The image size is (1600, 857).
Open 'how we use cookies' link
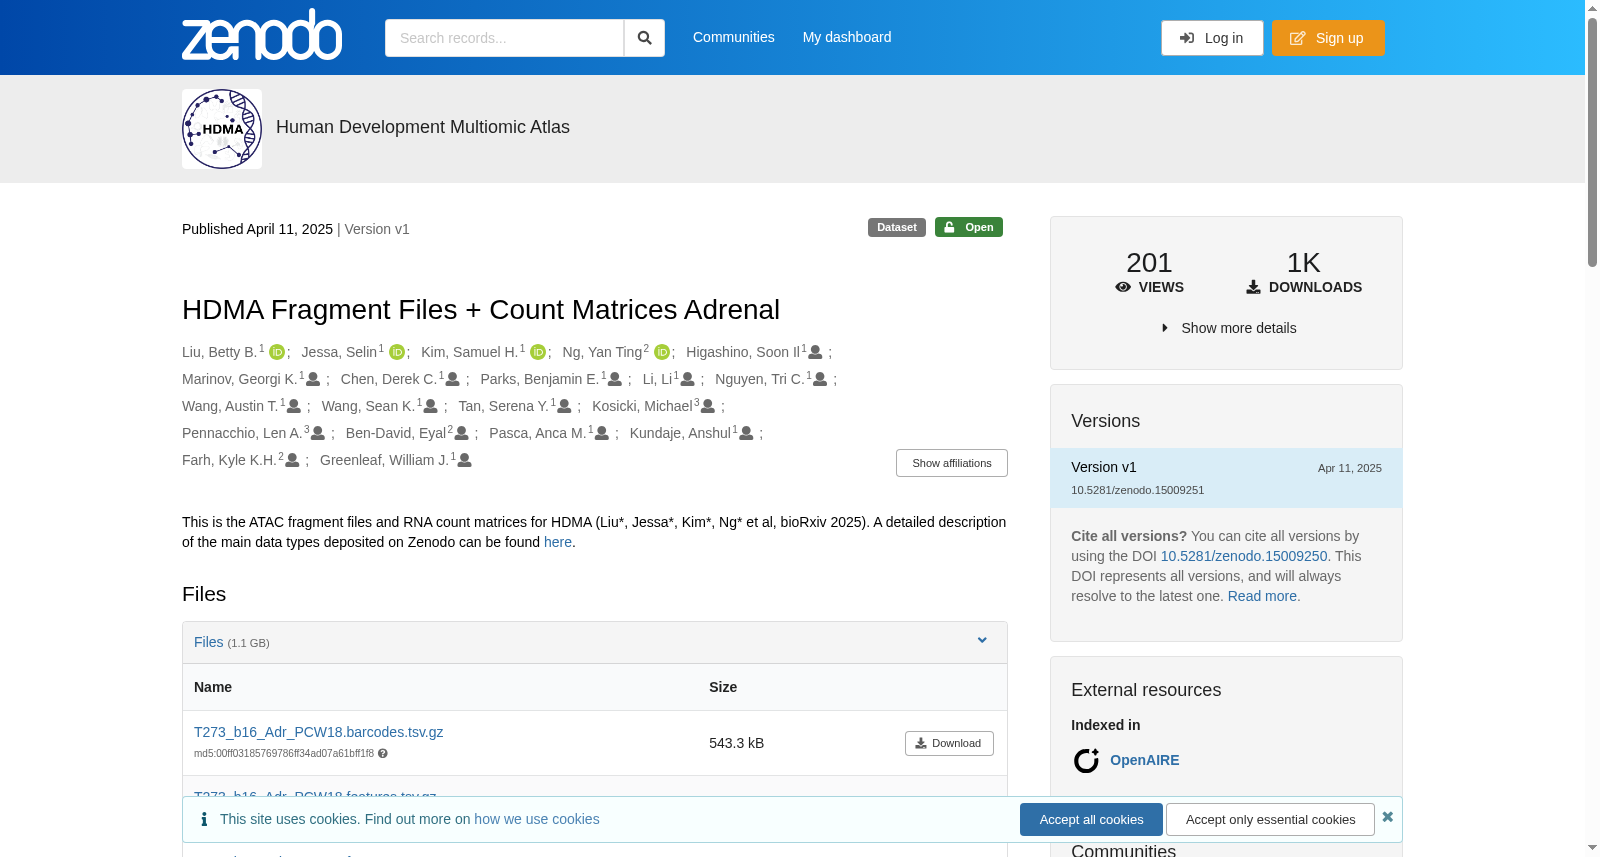pos(537,819)
